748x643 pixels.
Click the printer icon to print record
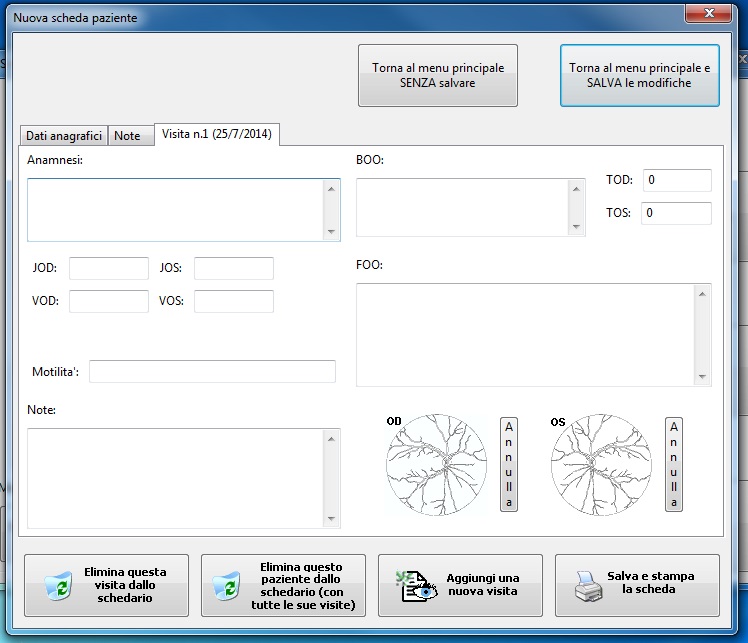(x=589, y=586)
